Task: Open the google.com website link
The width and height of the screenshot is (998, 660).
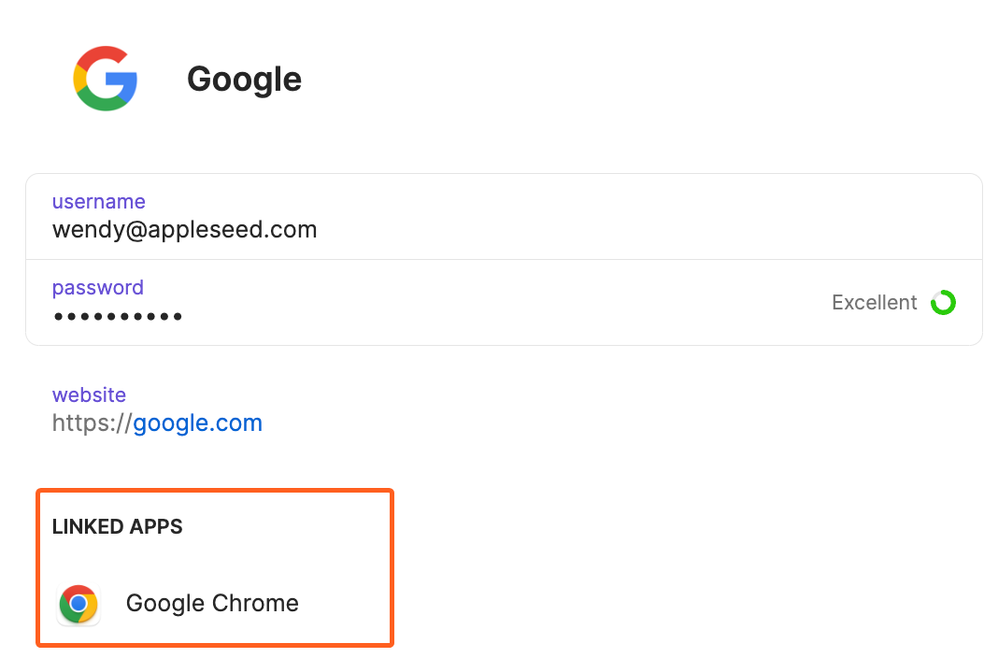Action: click(198, 423)
